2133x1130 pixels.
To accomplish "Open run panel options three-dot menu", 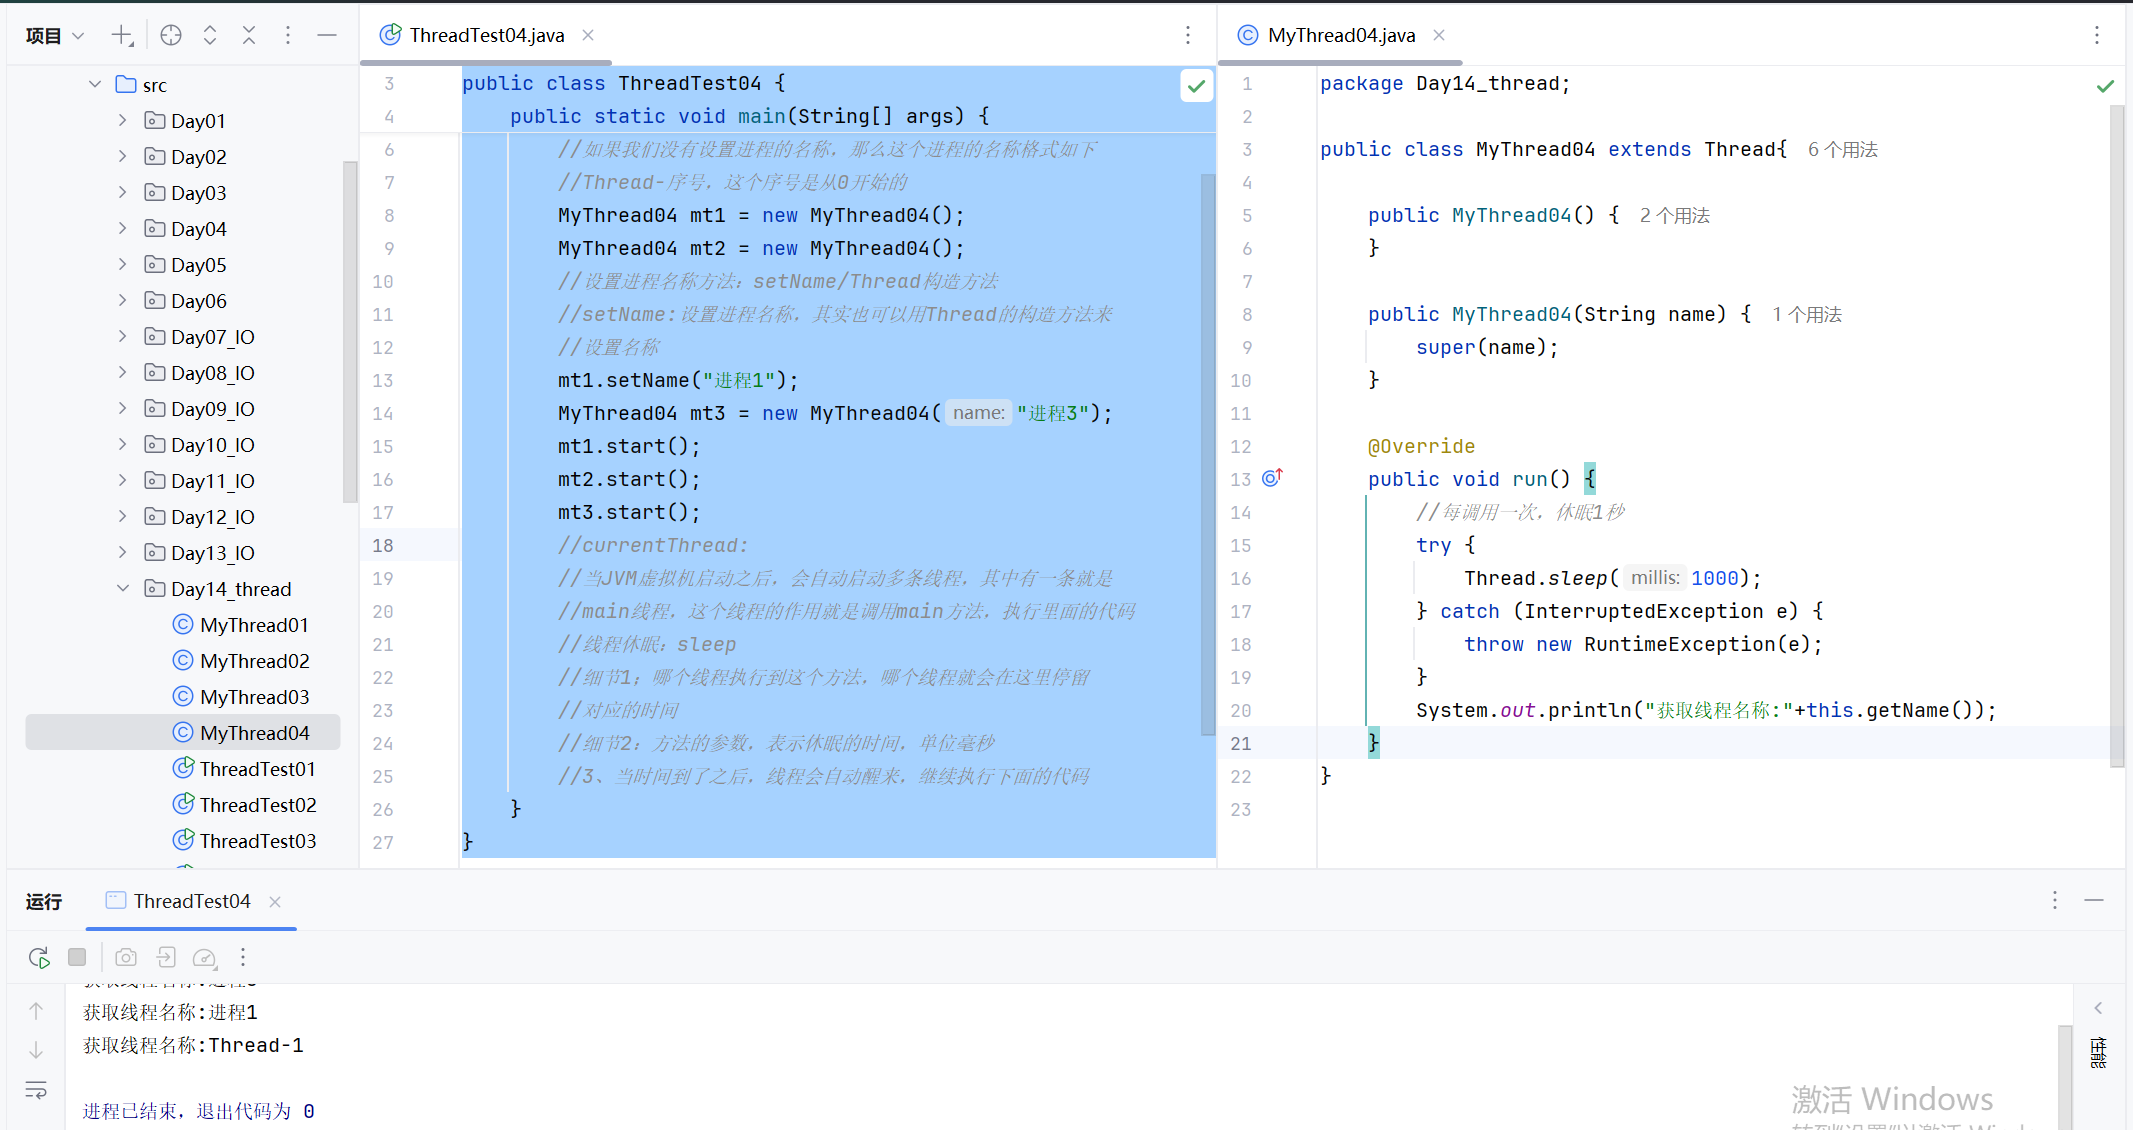I will click(2055, 900).
